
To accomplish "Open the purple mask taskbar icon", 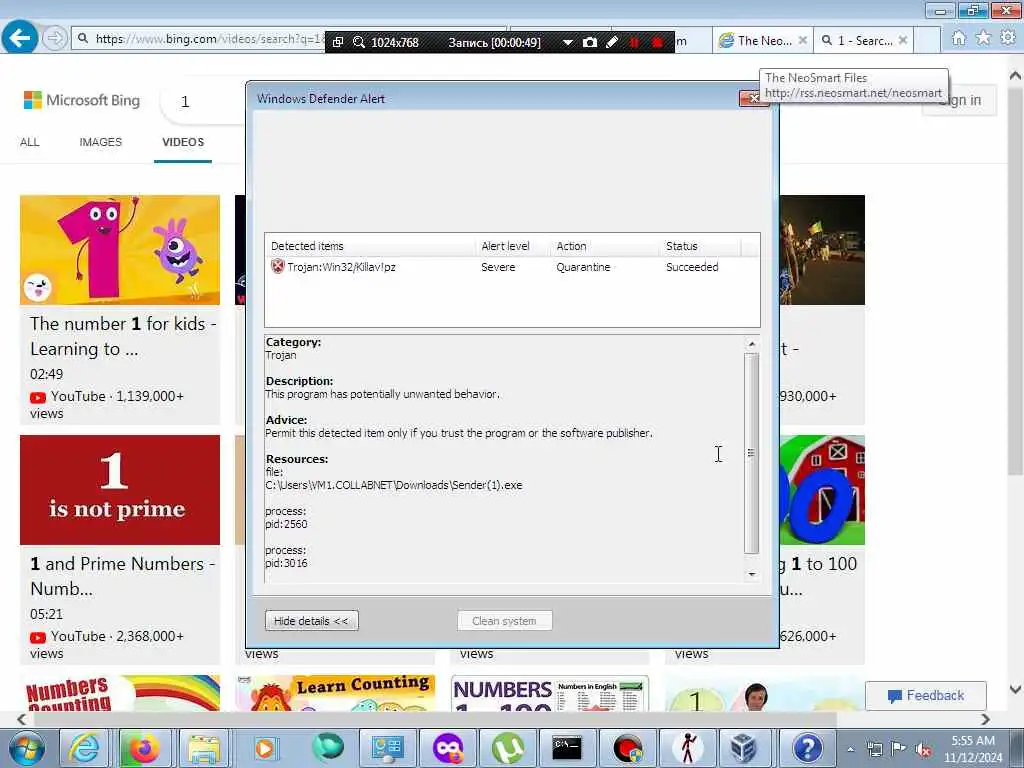I will (x=447, y=748).
